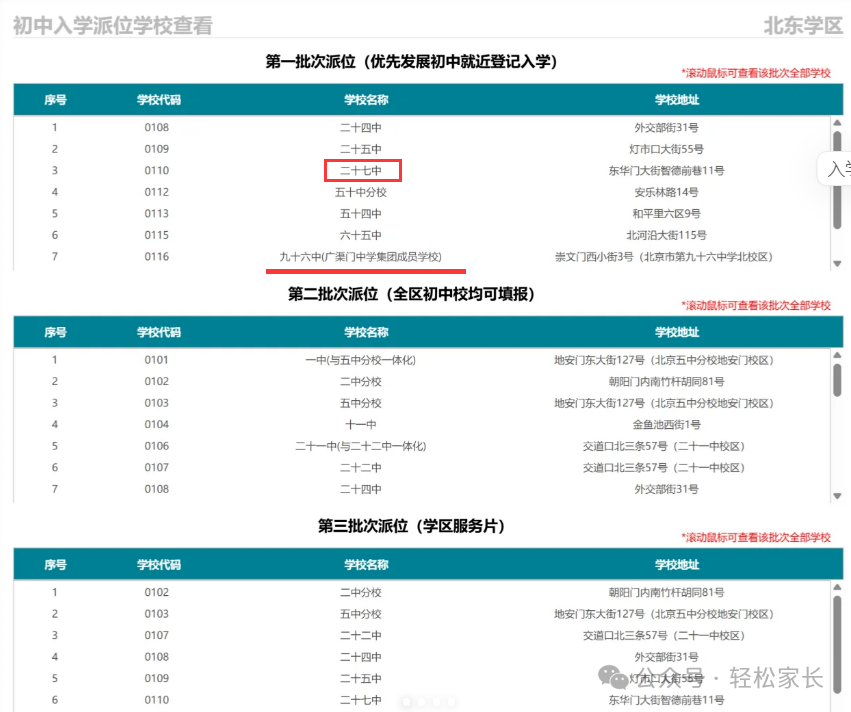Click the first batch scrollbar down arrow
The height and width of the screenshot is (712, 851).
(837, 264)
